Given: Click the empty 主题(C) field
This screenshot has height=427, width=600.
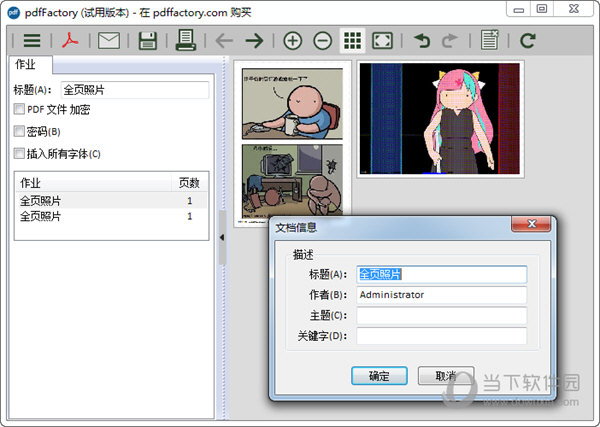Looking at the screenshot, I should [442, 316].
